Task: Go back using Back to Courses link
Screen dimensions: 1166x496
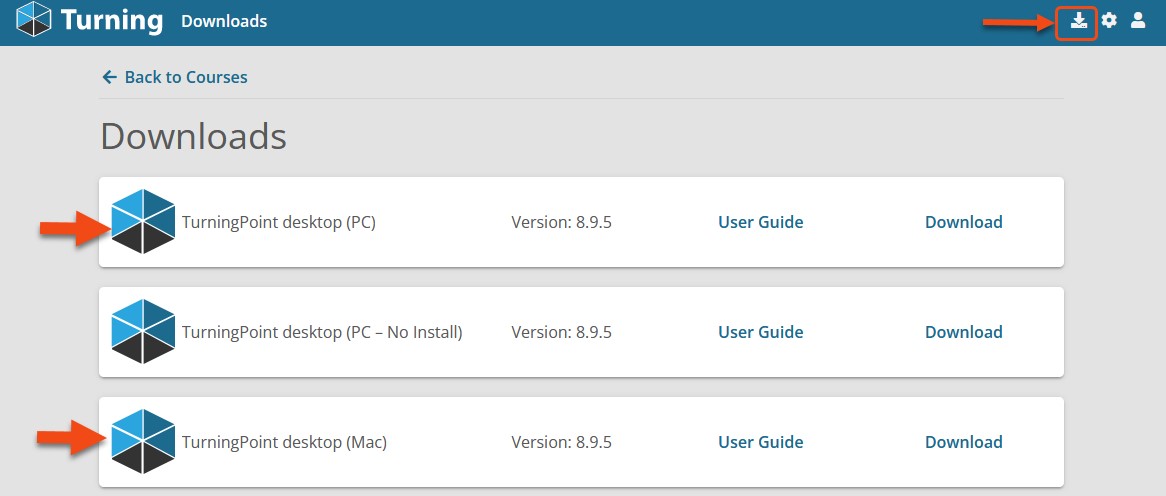Action: click(x=186, y=77)
